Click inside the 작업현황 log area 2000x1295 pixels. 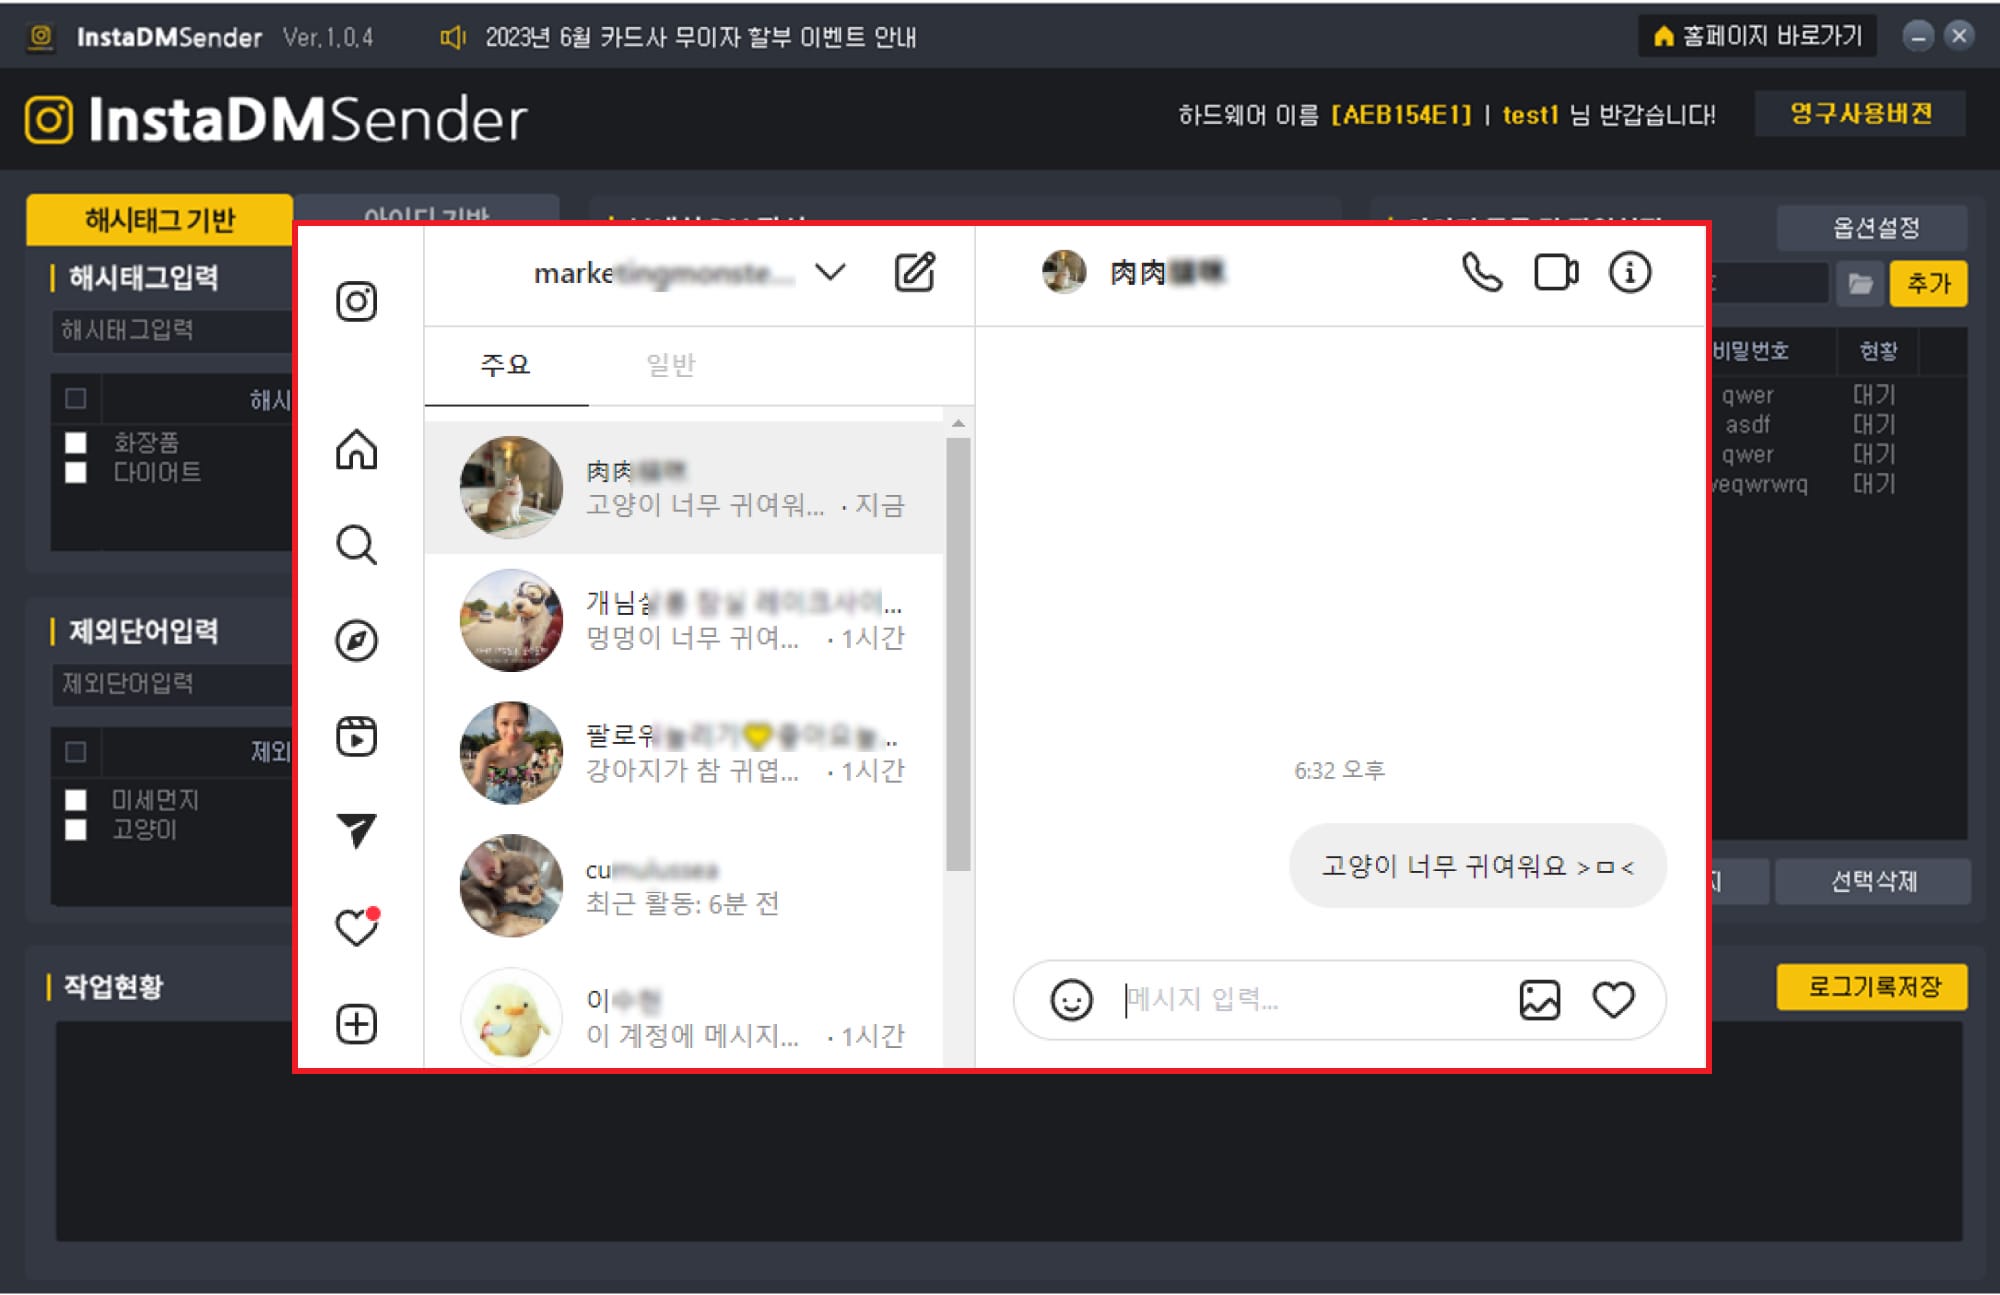point(1008,1131)
